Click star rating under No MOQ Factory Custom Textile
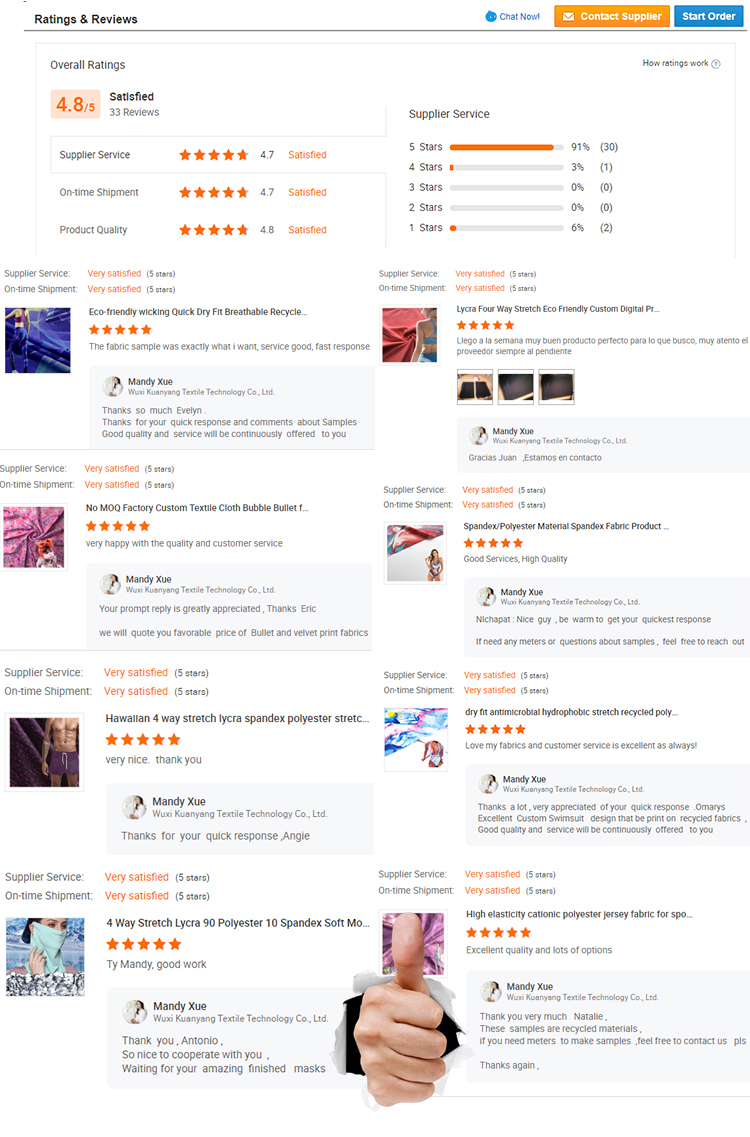Viewport: 750px width, 1137px height. pyautogui.click(x=118, y=526)
